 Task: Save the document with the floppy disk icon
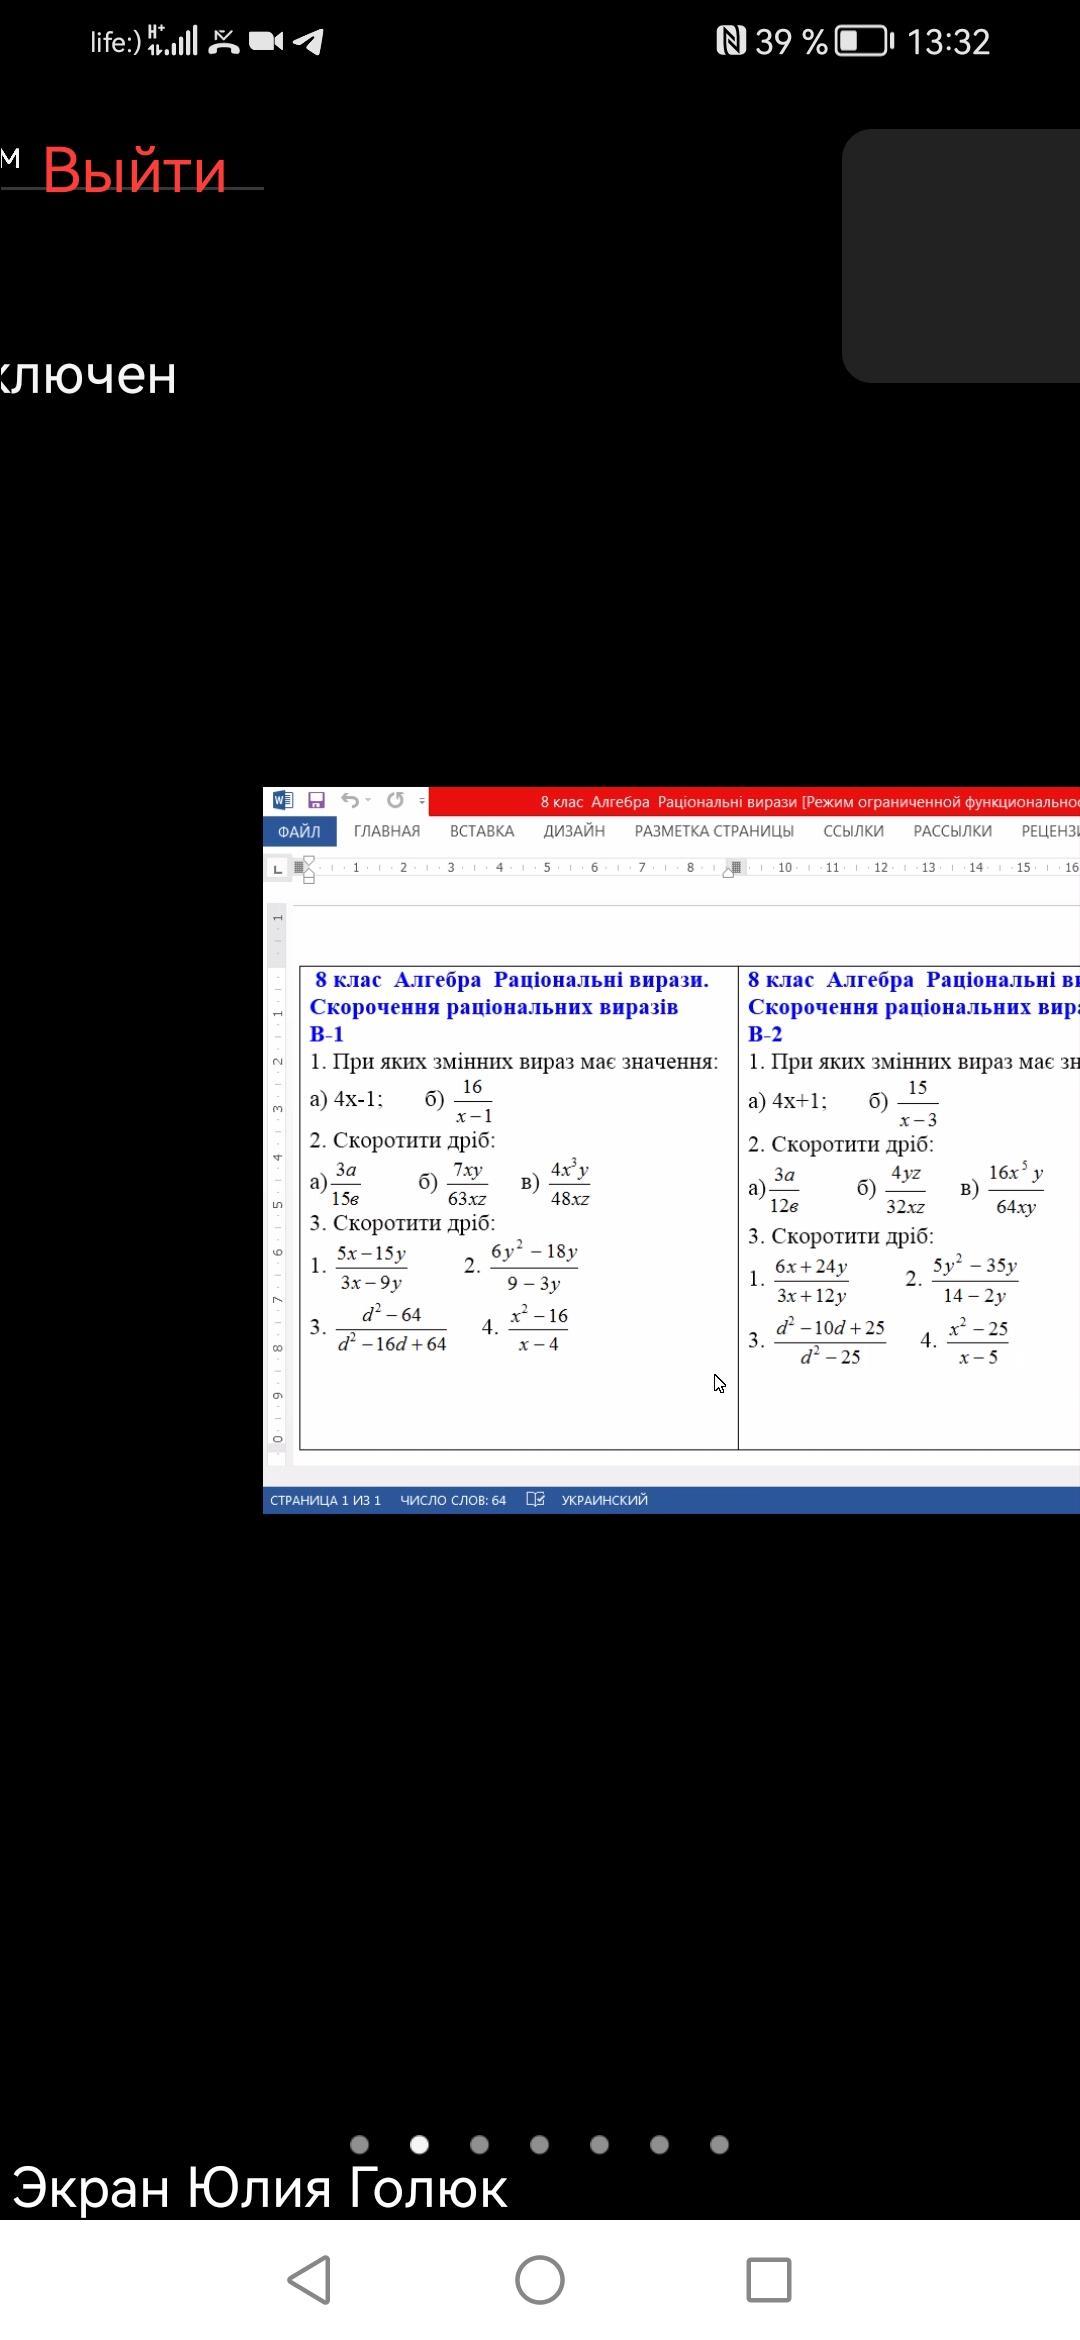tap(316, 800)
